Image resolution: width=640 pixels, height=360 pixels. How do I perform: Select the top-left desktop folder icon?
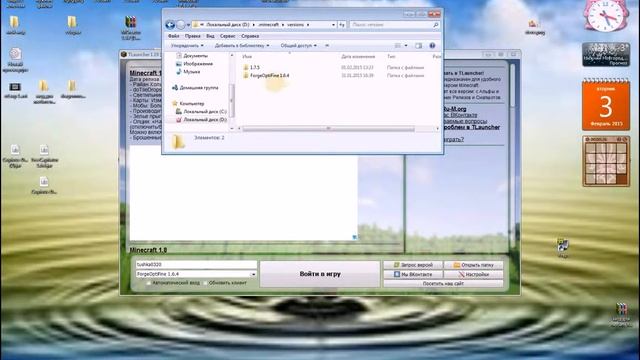coord(15,25)
